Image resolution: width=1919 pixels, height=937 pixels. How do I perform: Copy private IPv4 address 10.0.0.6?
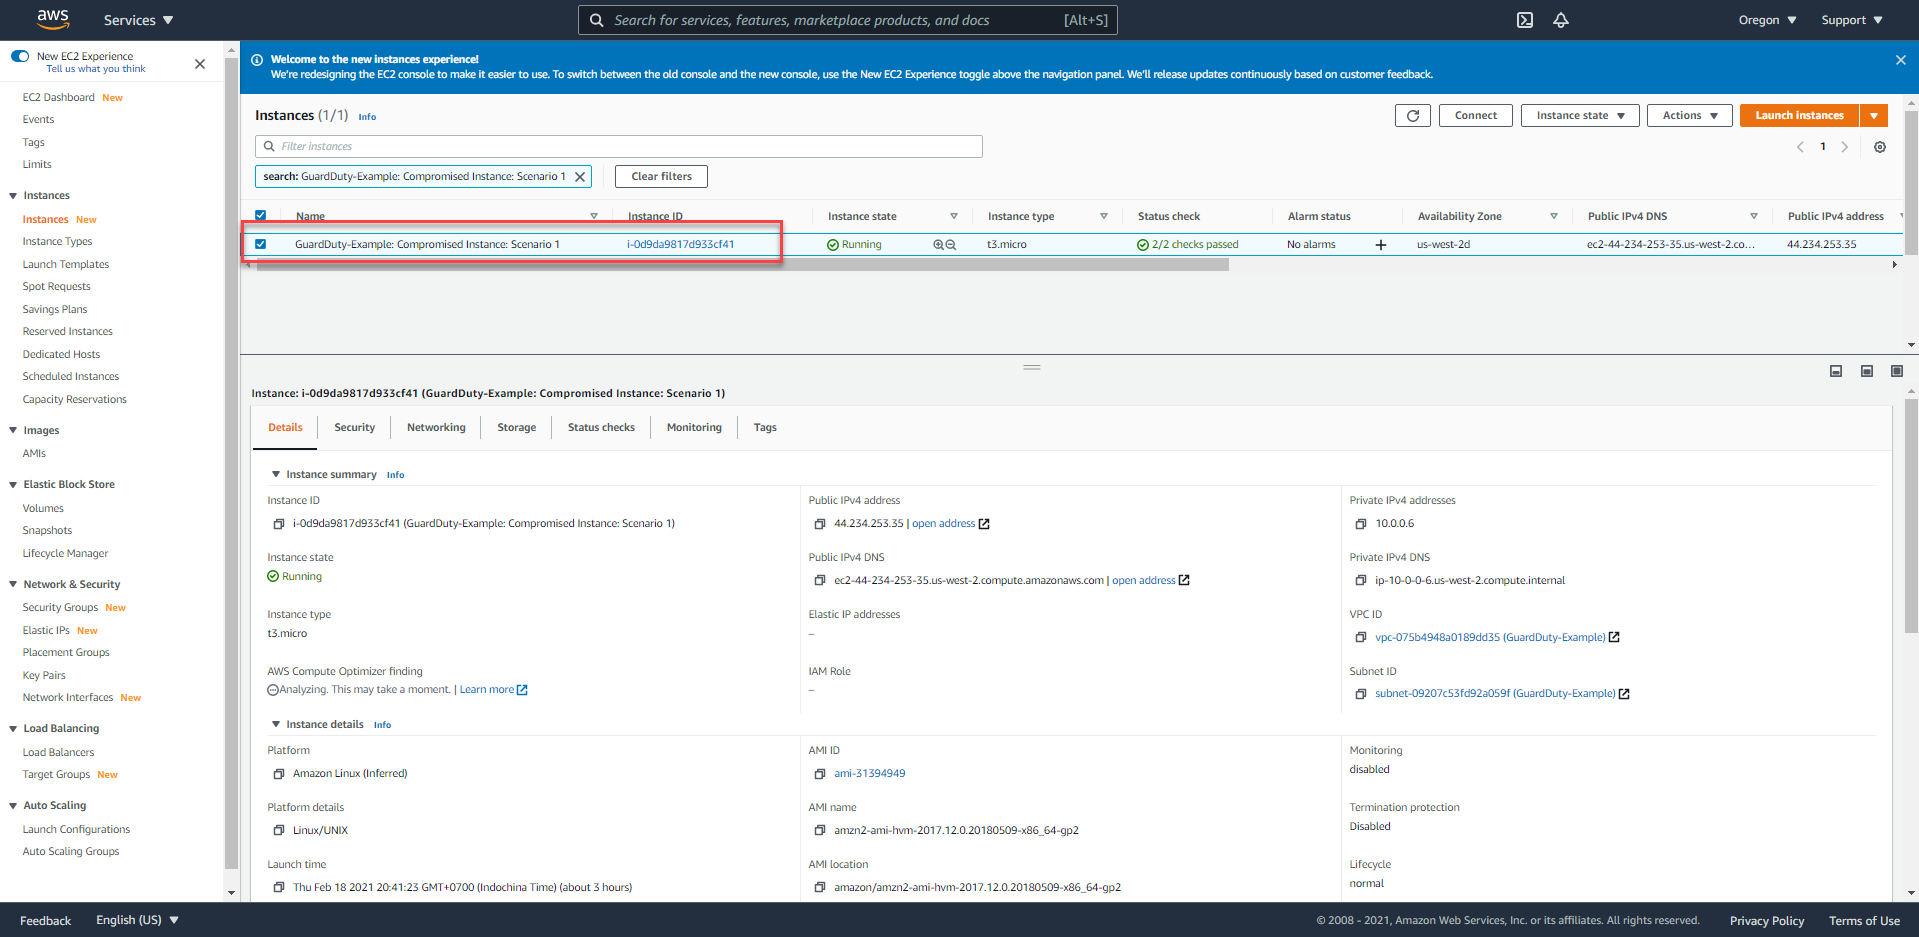click(x=1361, y=524)
